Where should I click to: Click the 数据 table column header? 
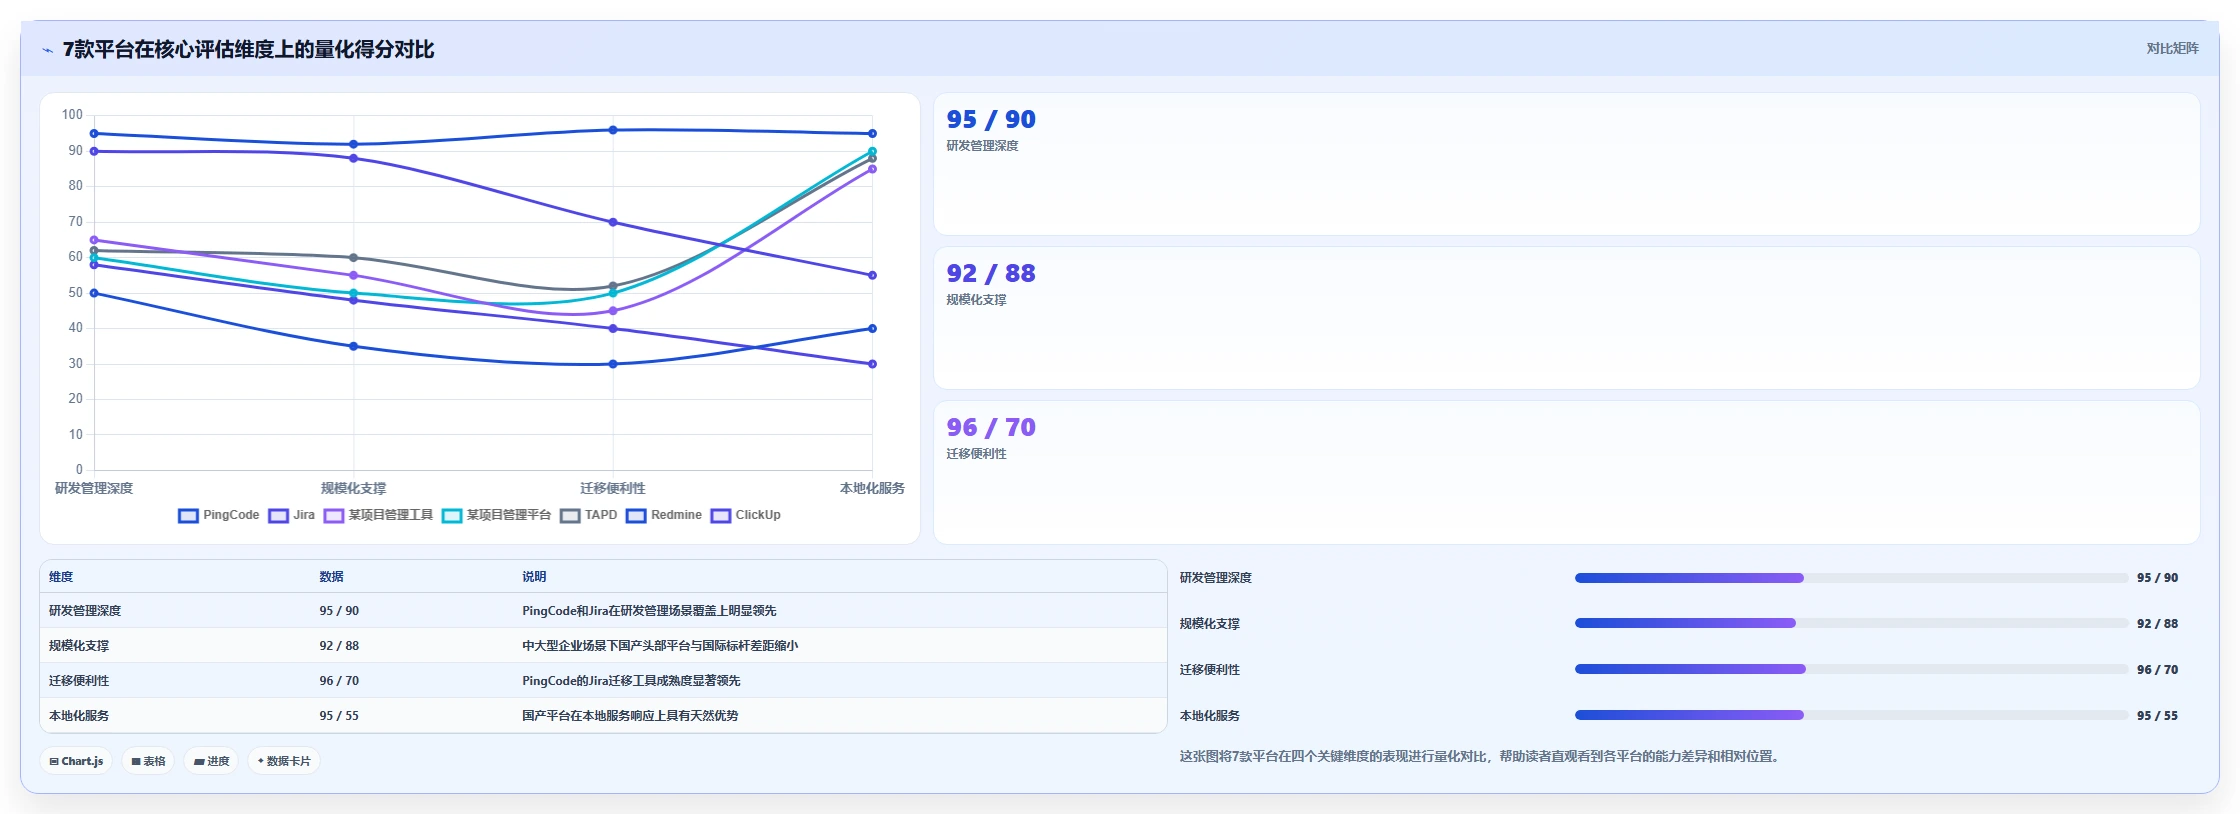point(331,577)
